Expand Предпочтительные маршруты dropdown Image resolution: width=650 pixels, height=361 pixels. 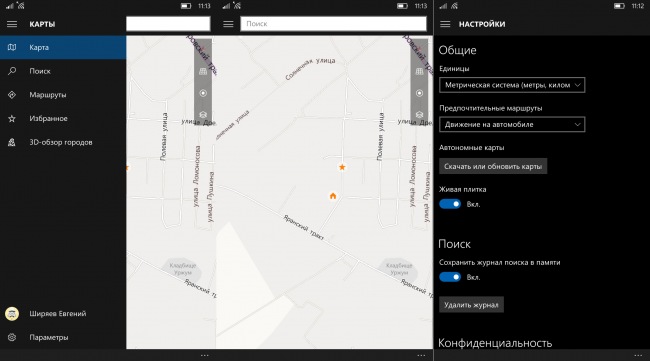(512, 124)
